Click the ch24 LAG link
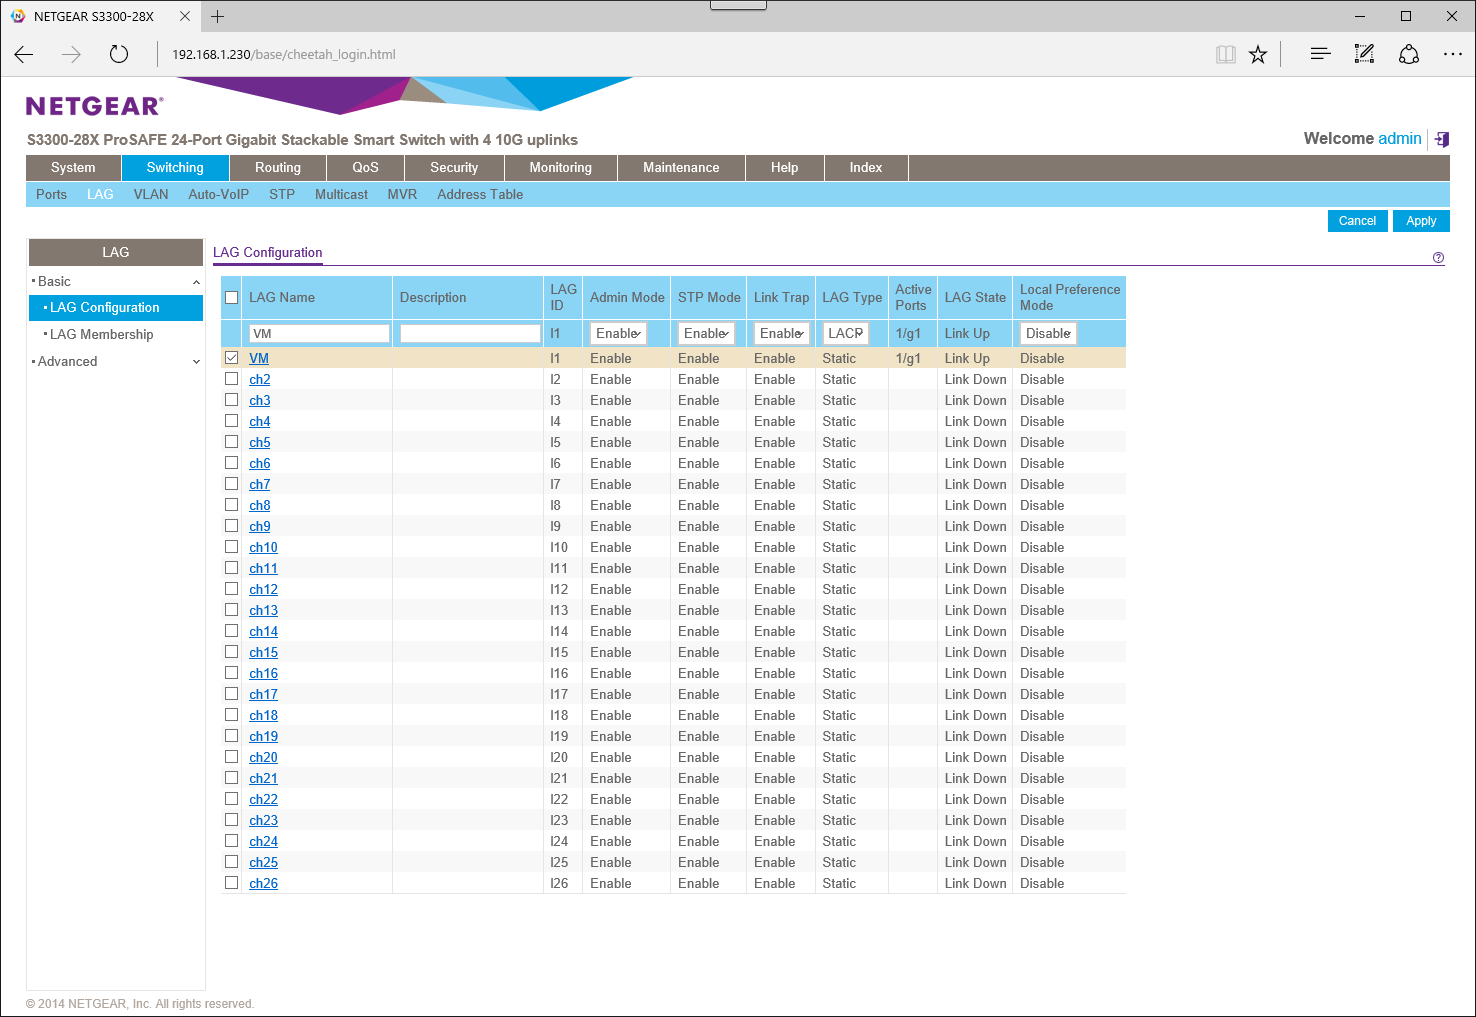Viewport: 1476px width, 1017px height. tap(264, 841)
